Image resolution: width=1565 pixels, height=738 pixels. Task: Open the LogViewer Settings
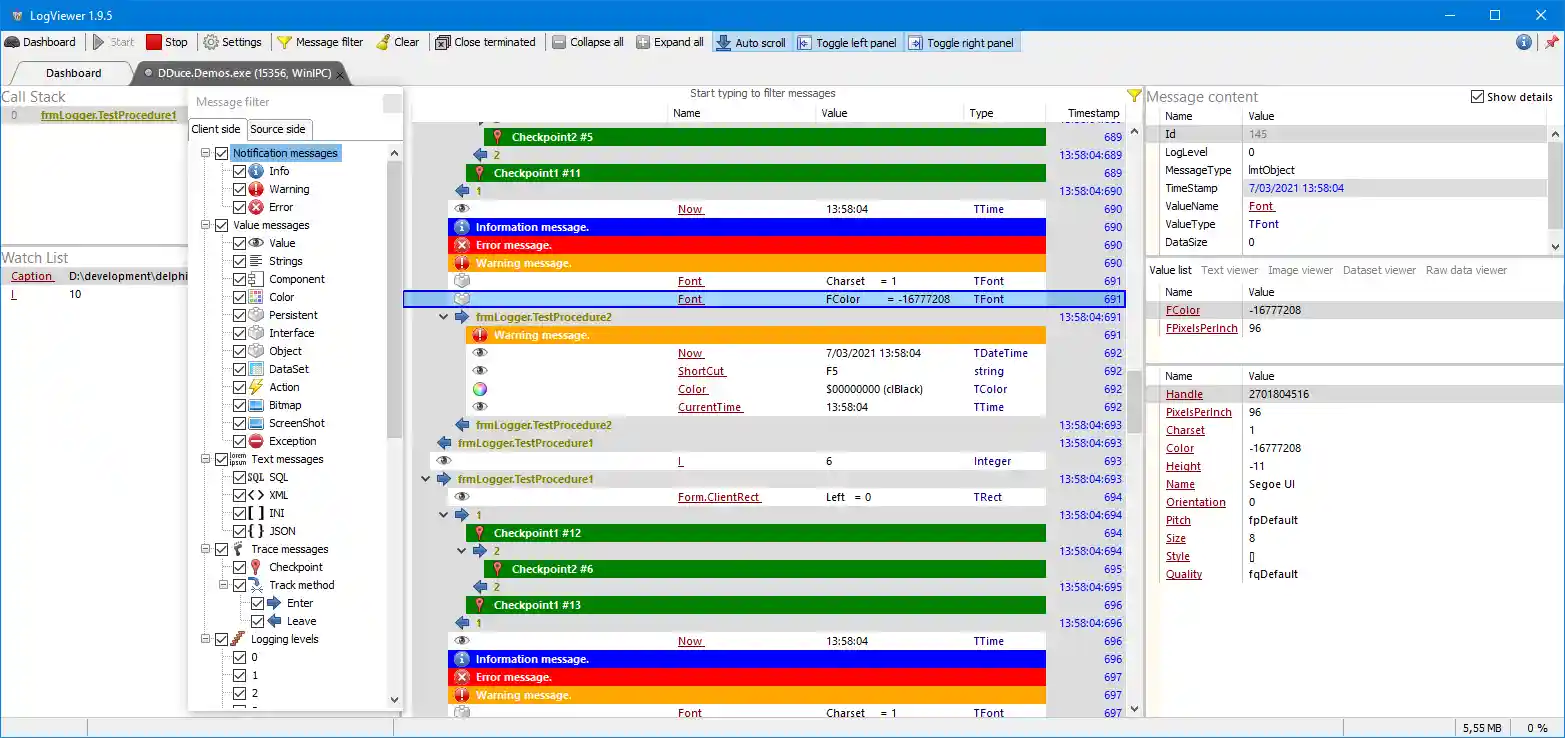point(233,42)
